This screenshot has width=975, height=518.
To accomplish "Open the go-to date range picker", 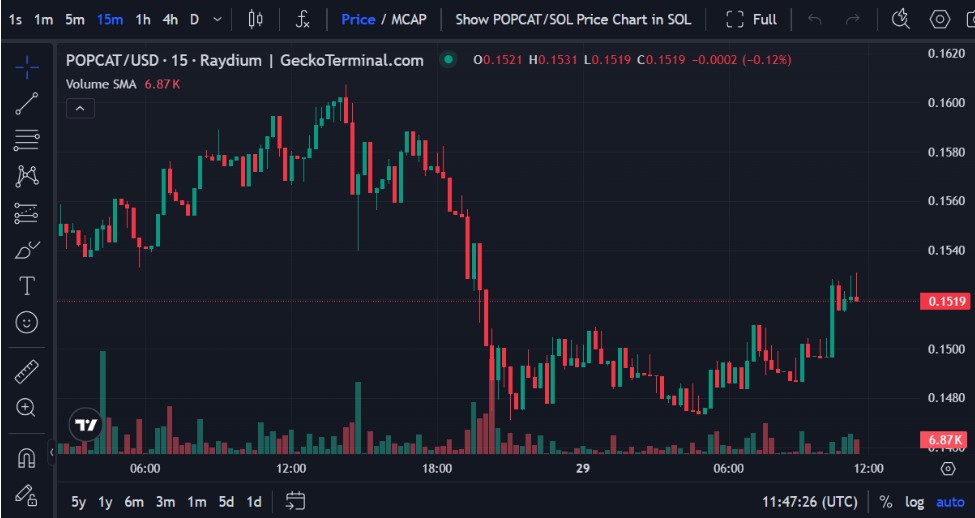I will pos(295,501).
